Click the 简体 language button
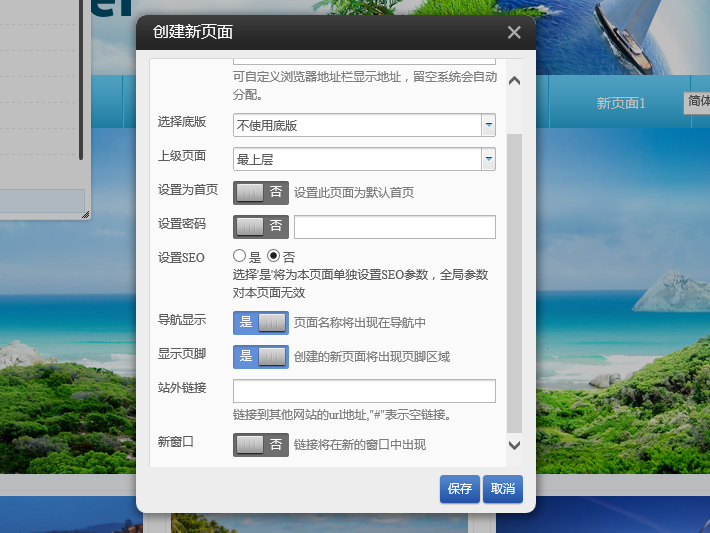This screenshot has height=533, width=710. [697, 102]
